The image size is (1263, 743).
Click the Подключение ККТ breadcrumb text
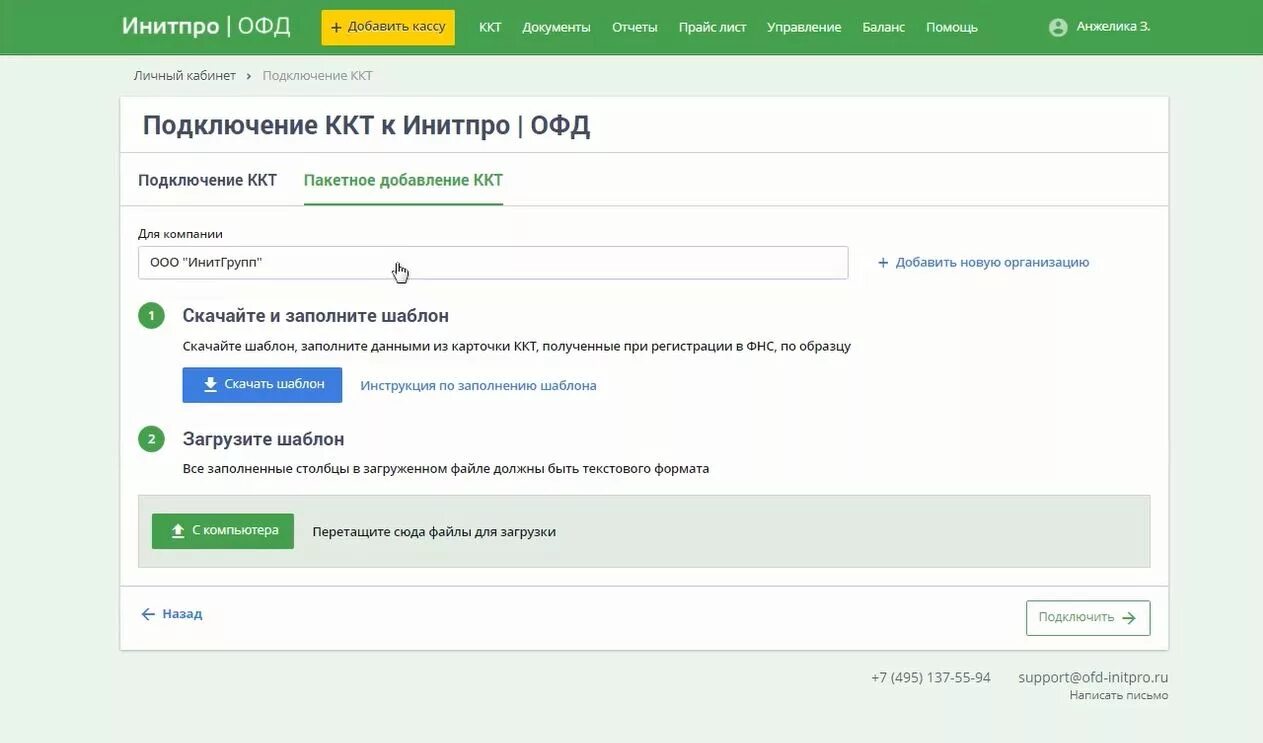click(317, 76)
